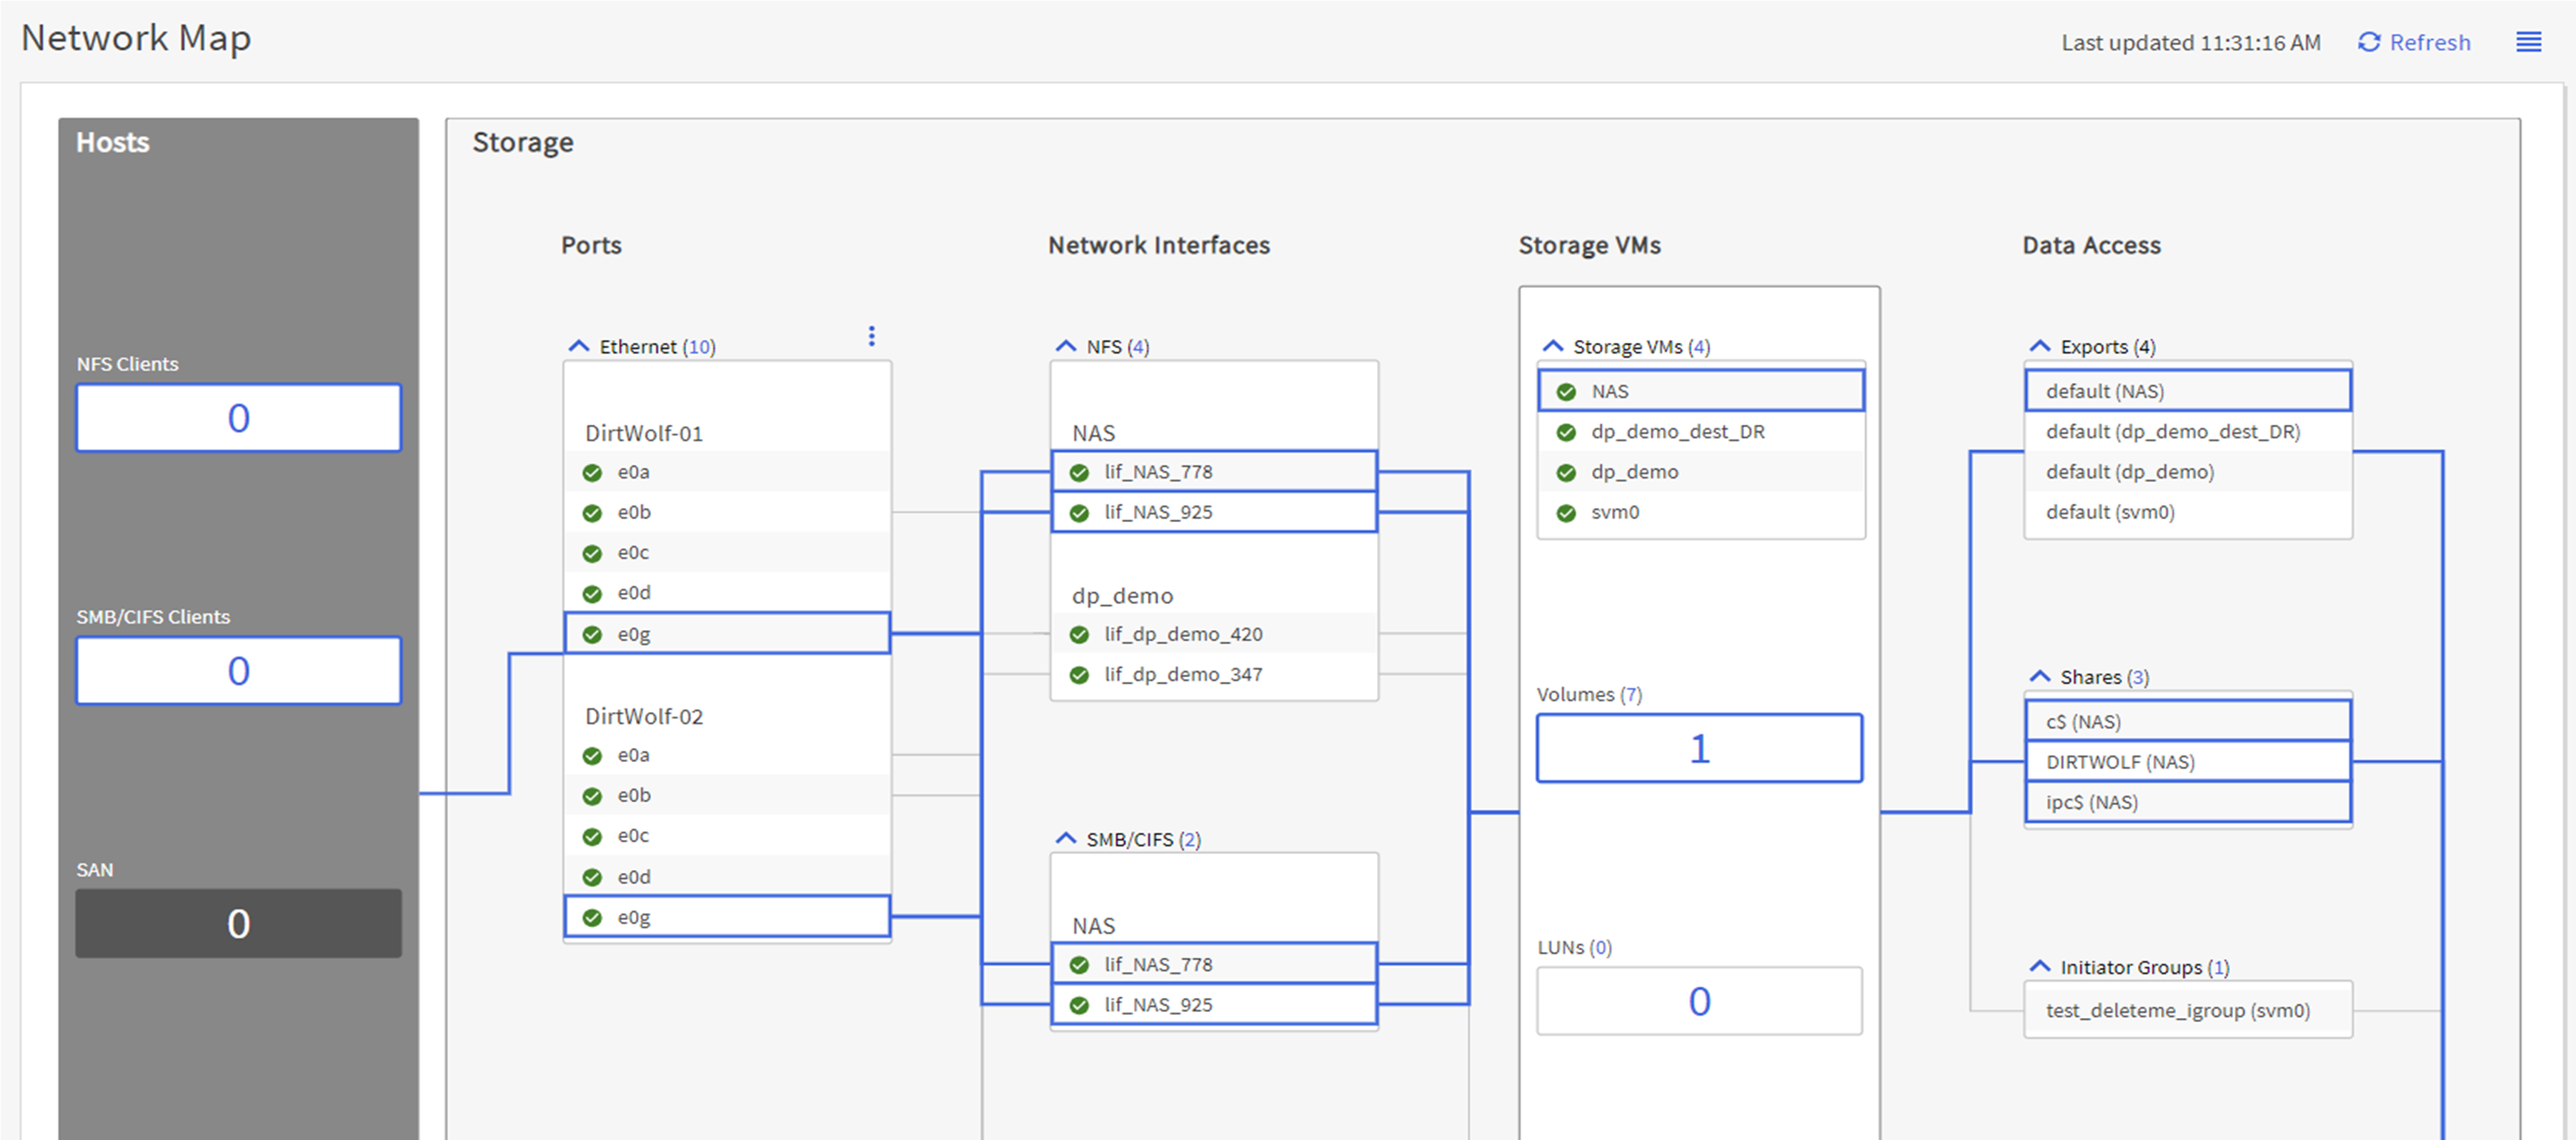Image resolution: width=2576 pixels, height=1140 pixels.
Task: Click the DirtWolf-02 node heading
Action: [644, 716]
